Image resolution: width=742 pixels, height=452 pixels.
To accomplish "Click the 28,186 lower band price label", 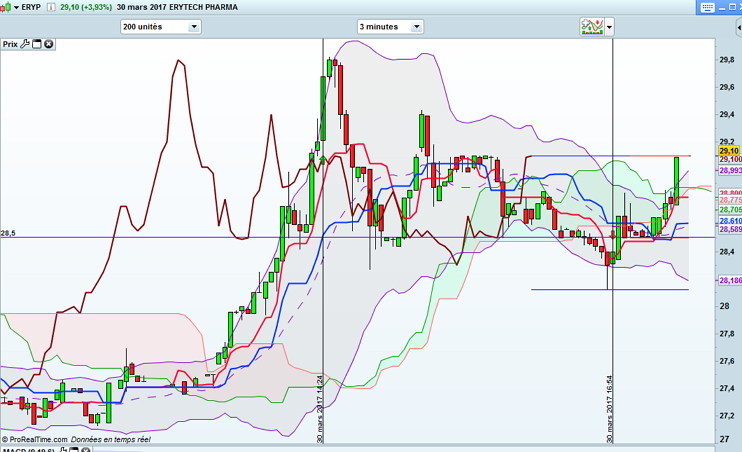I will click(x=730, y=281).
